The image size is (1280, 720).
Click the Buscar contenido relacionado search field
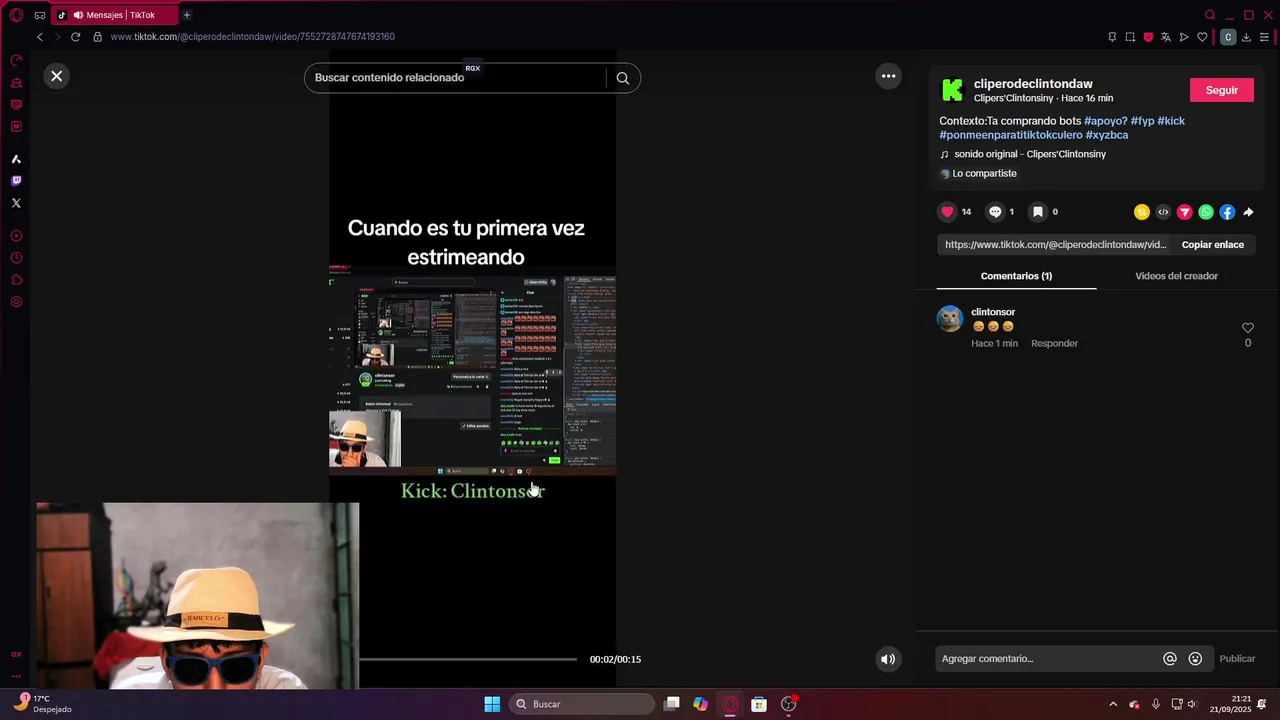click(x=455, y=78)
